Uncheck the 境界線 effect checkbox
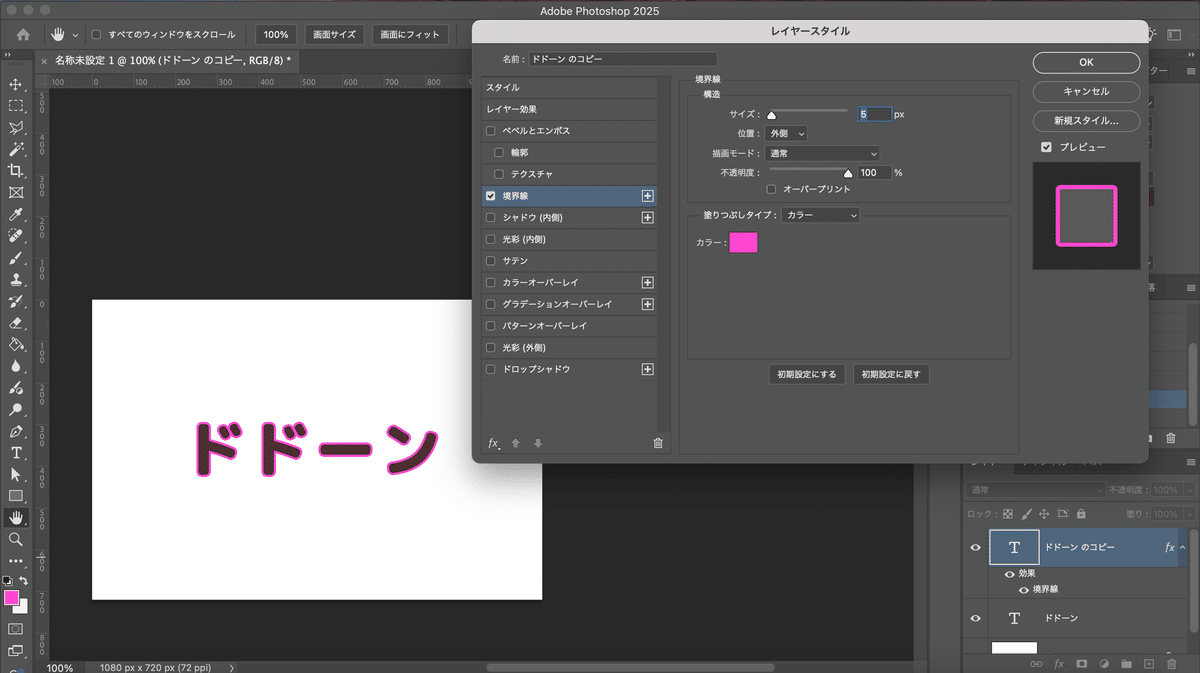1200x673 pixels. (x=490, y=196)
